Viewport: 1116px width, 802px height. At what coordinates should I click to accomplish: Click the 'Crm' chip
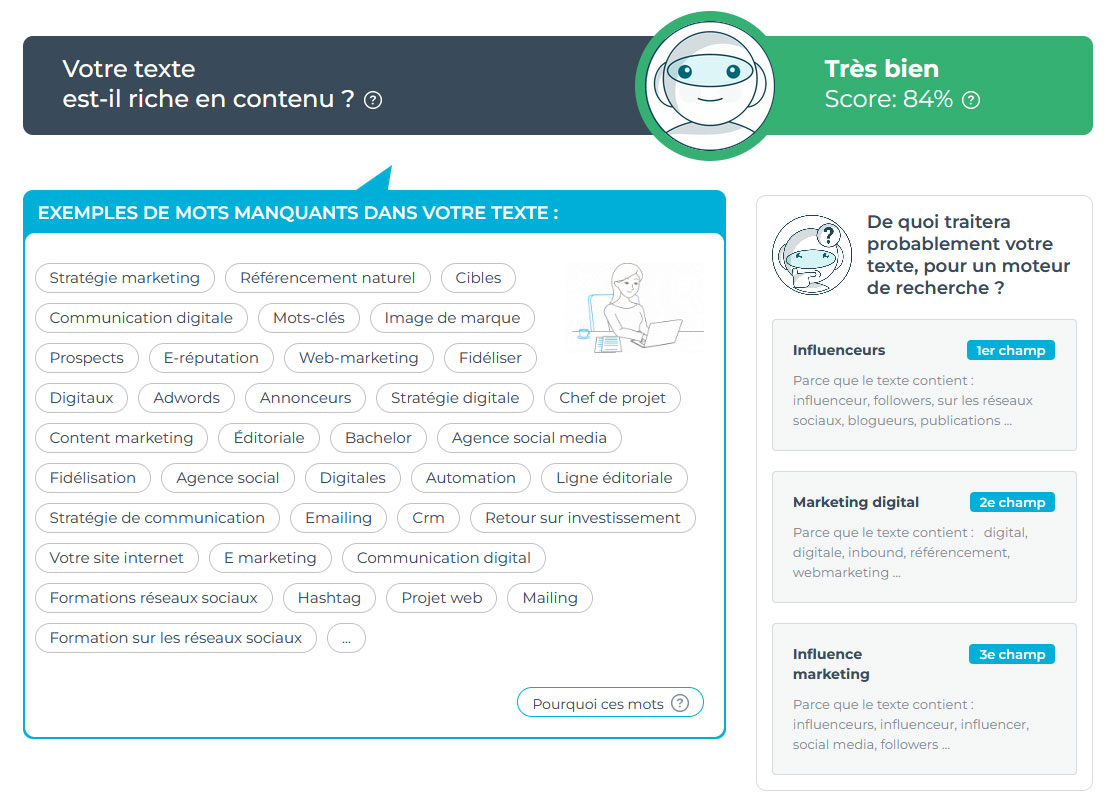[x=428, y=518]
